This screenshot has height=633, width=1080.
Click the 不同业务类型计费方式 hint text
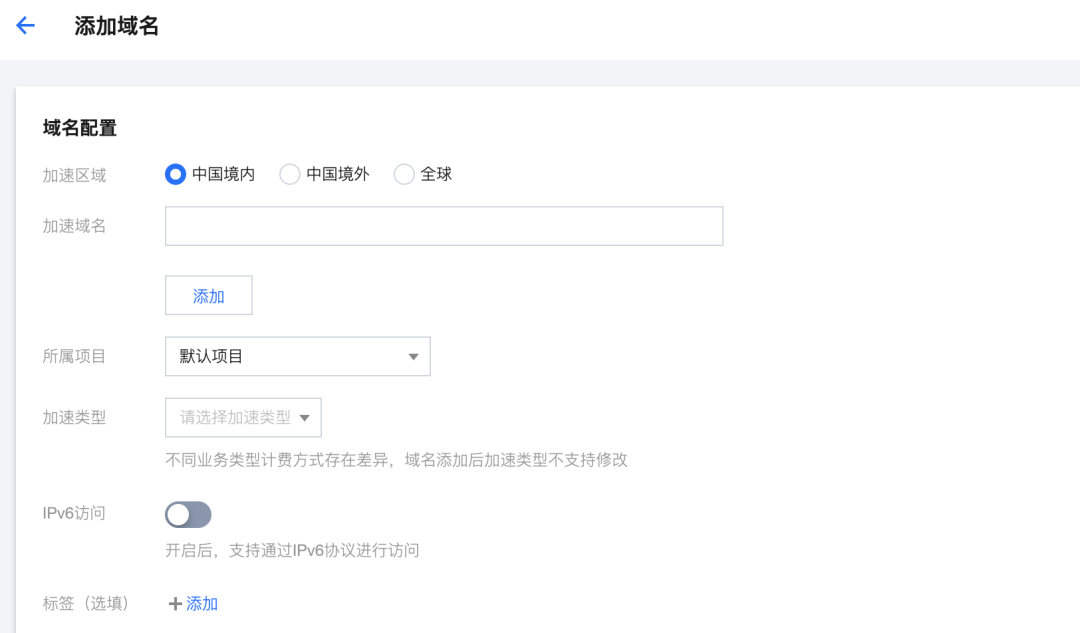coord(396,460)
